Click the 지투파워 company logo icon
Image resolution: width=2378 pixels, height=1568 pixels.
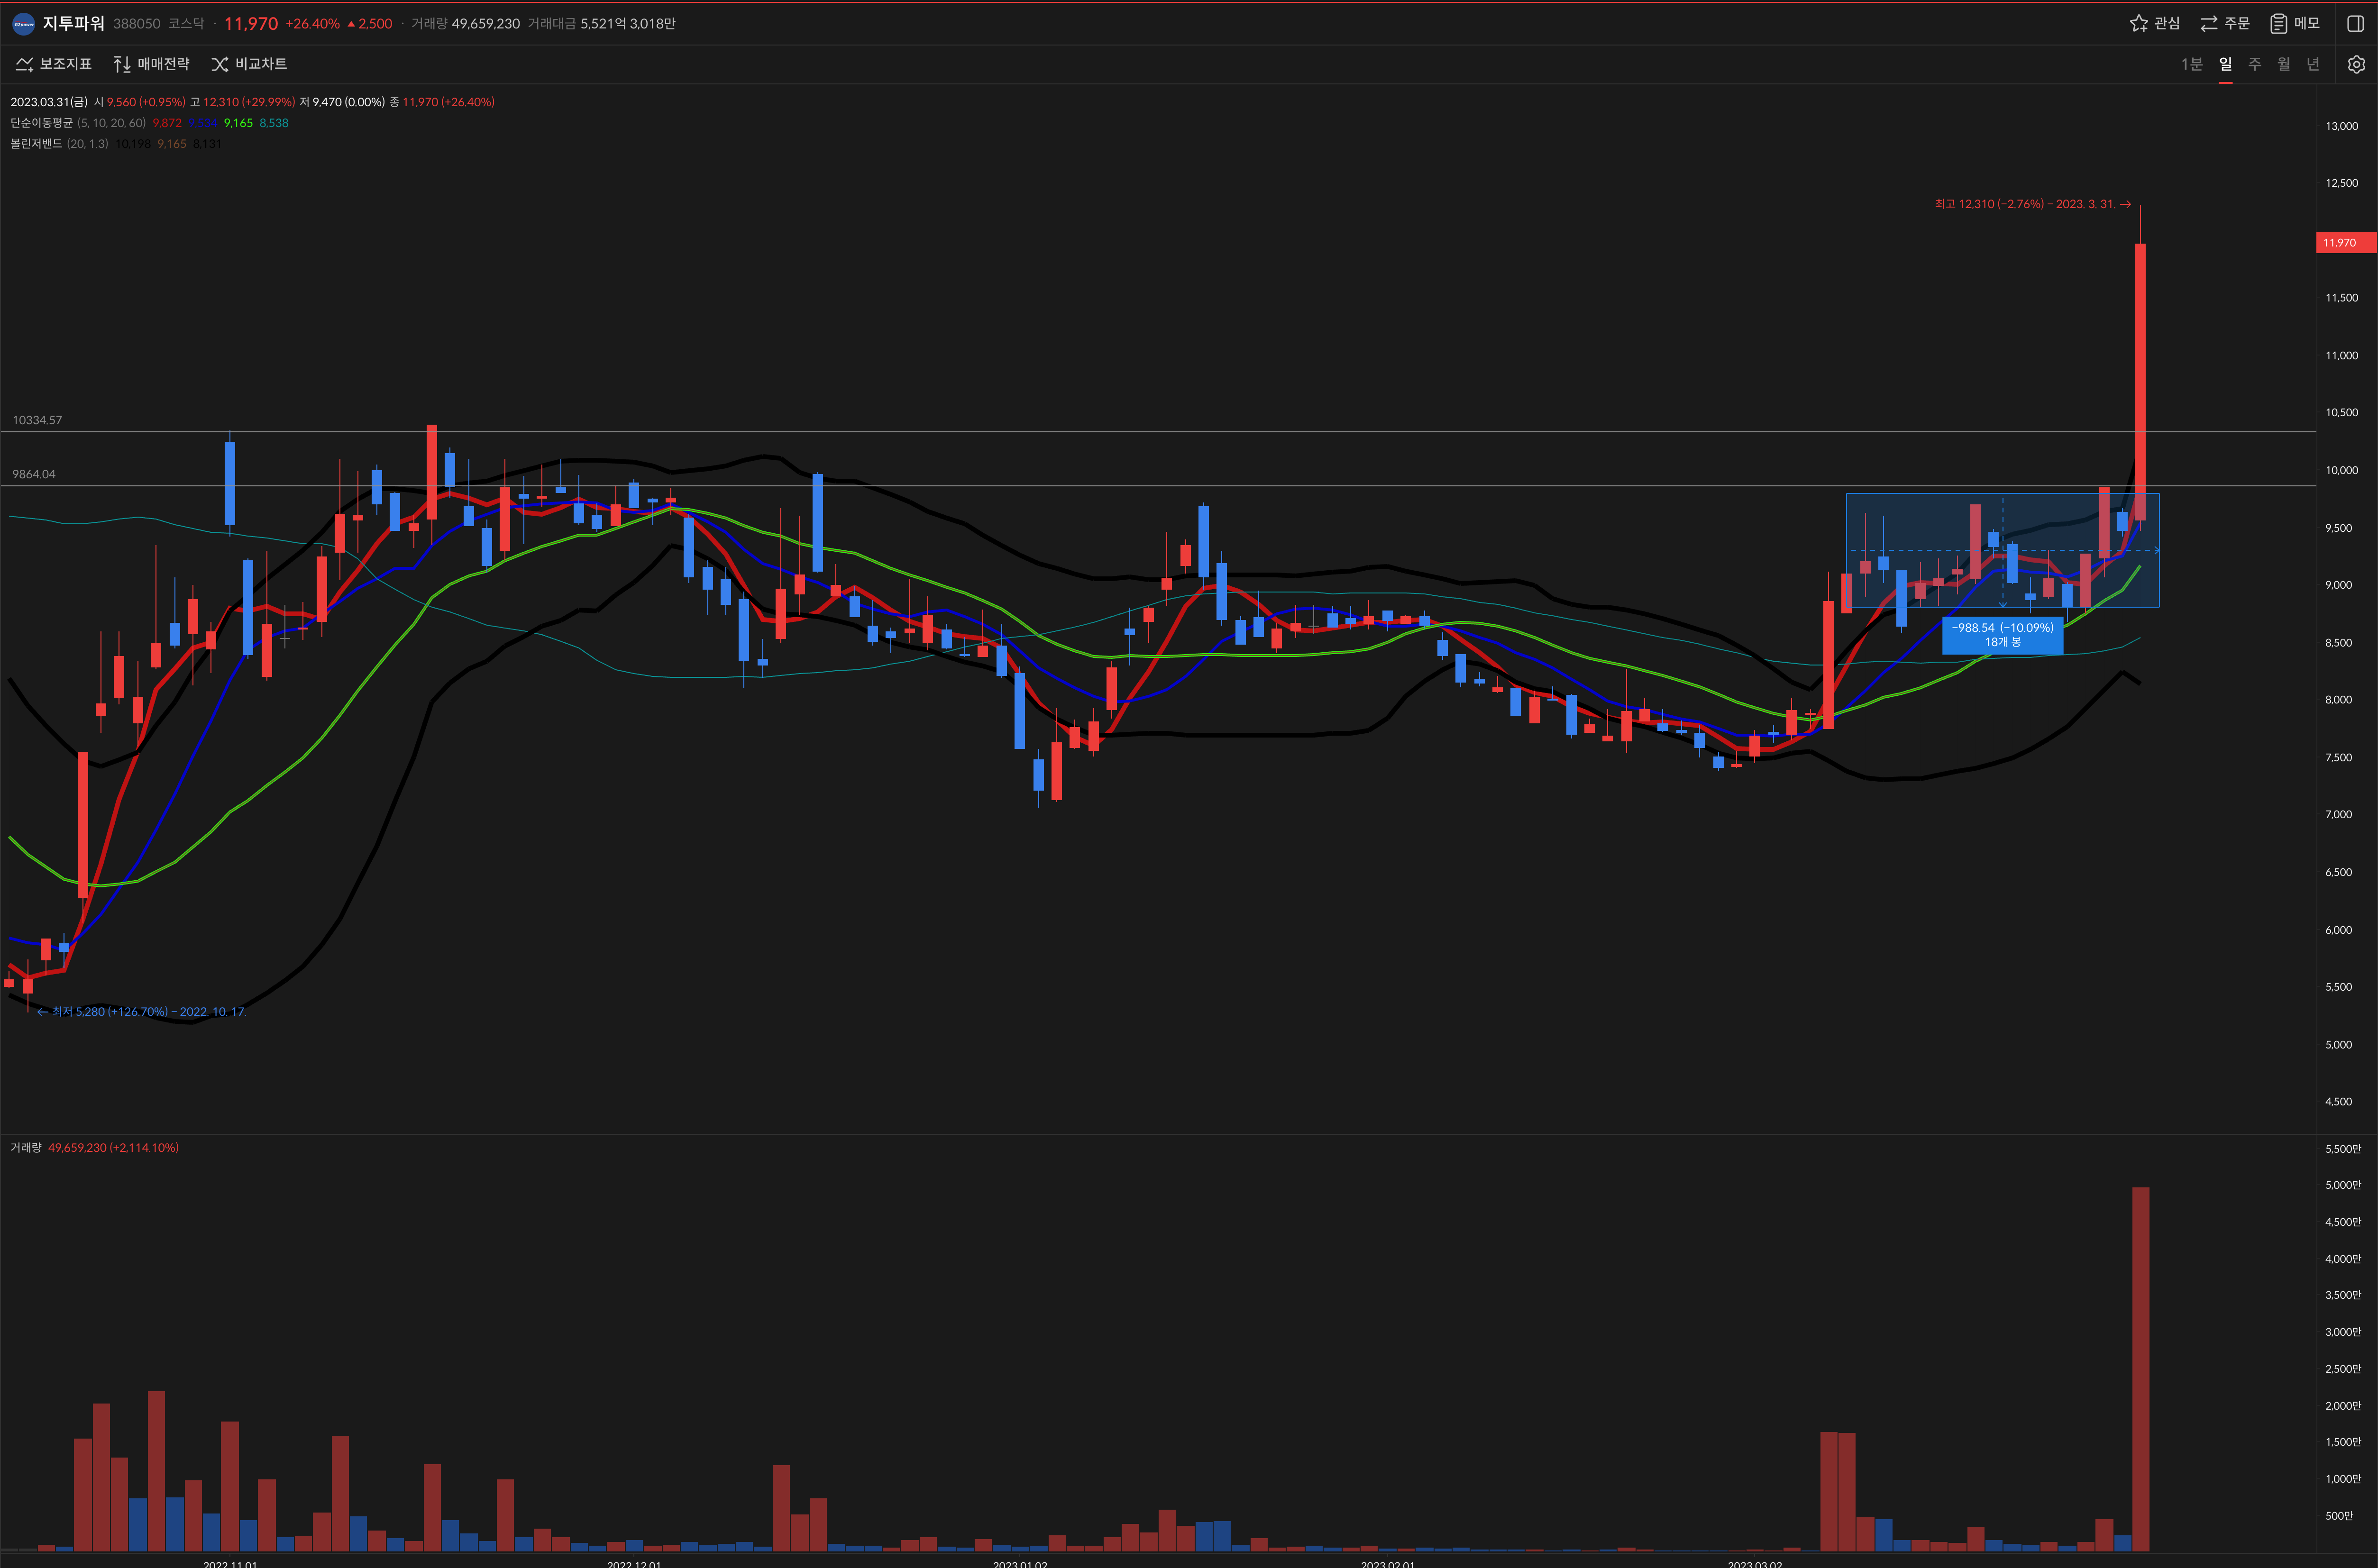click(23, 24)
